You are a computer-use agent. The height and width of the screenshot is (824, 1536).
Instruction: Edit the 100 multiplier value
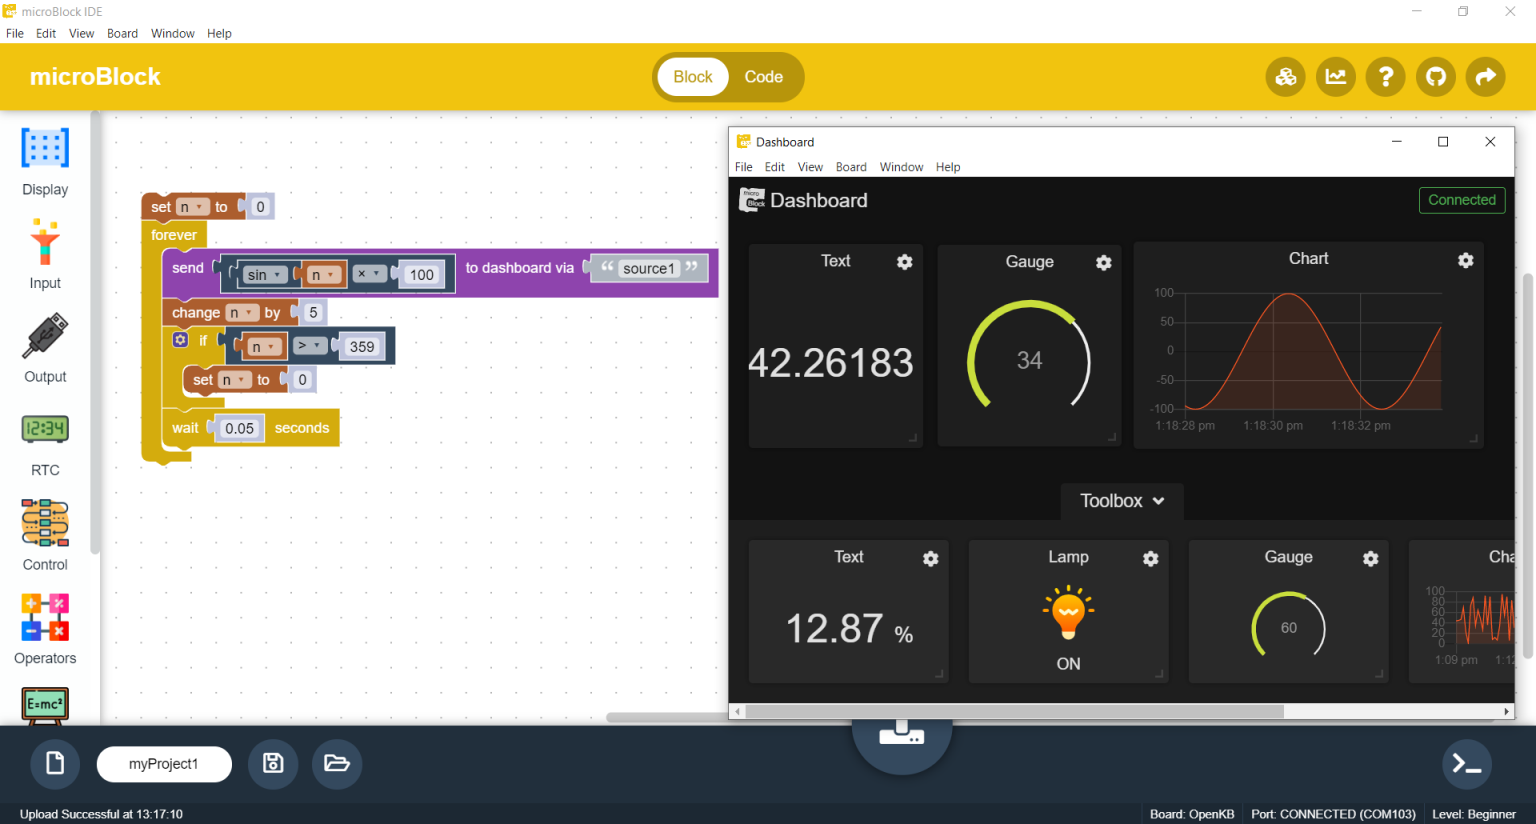pyautogui.click(x=422, y=275)
